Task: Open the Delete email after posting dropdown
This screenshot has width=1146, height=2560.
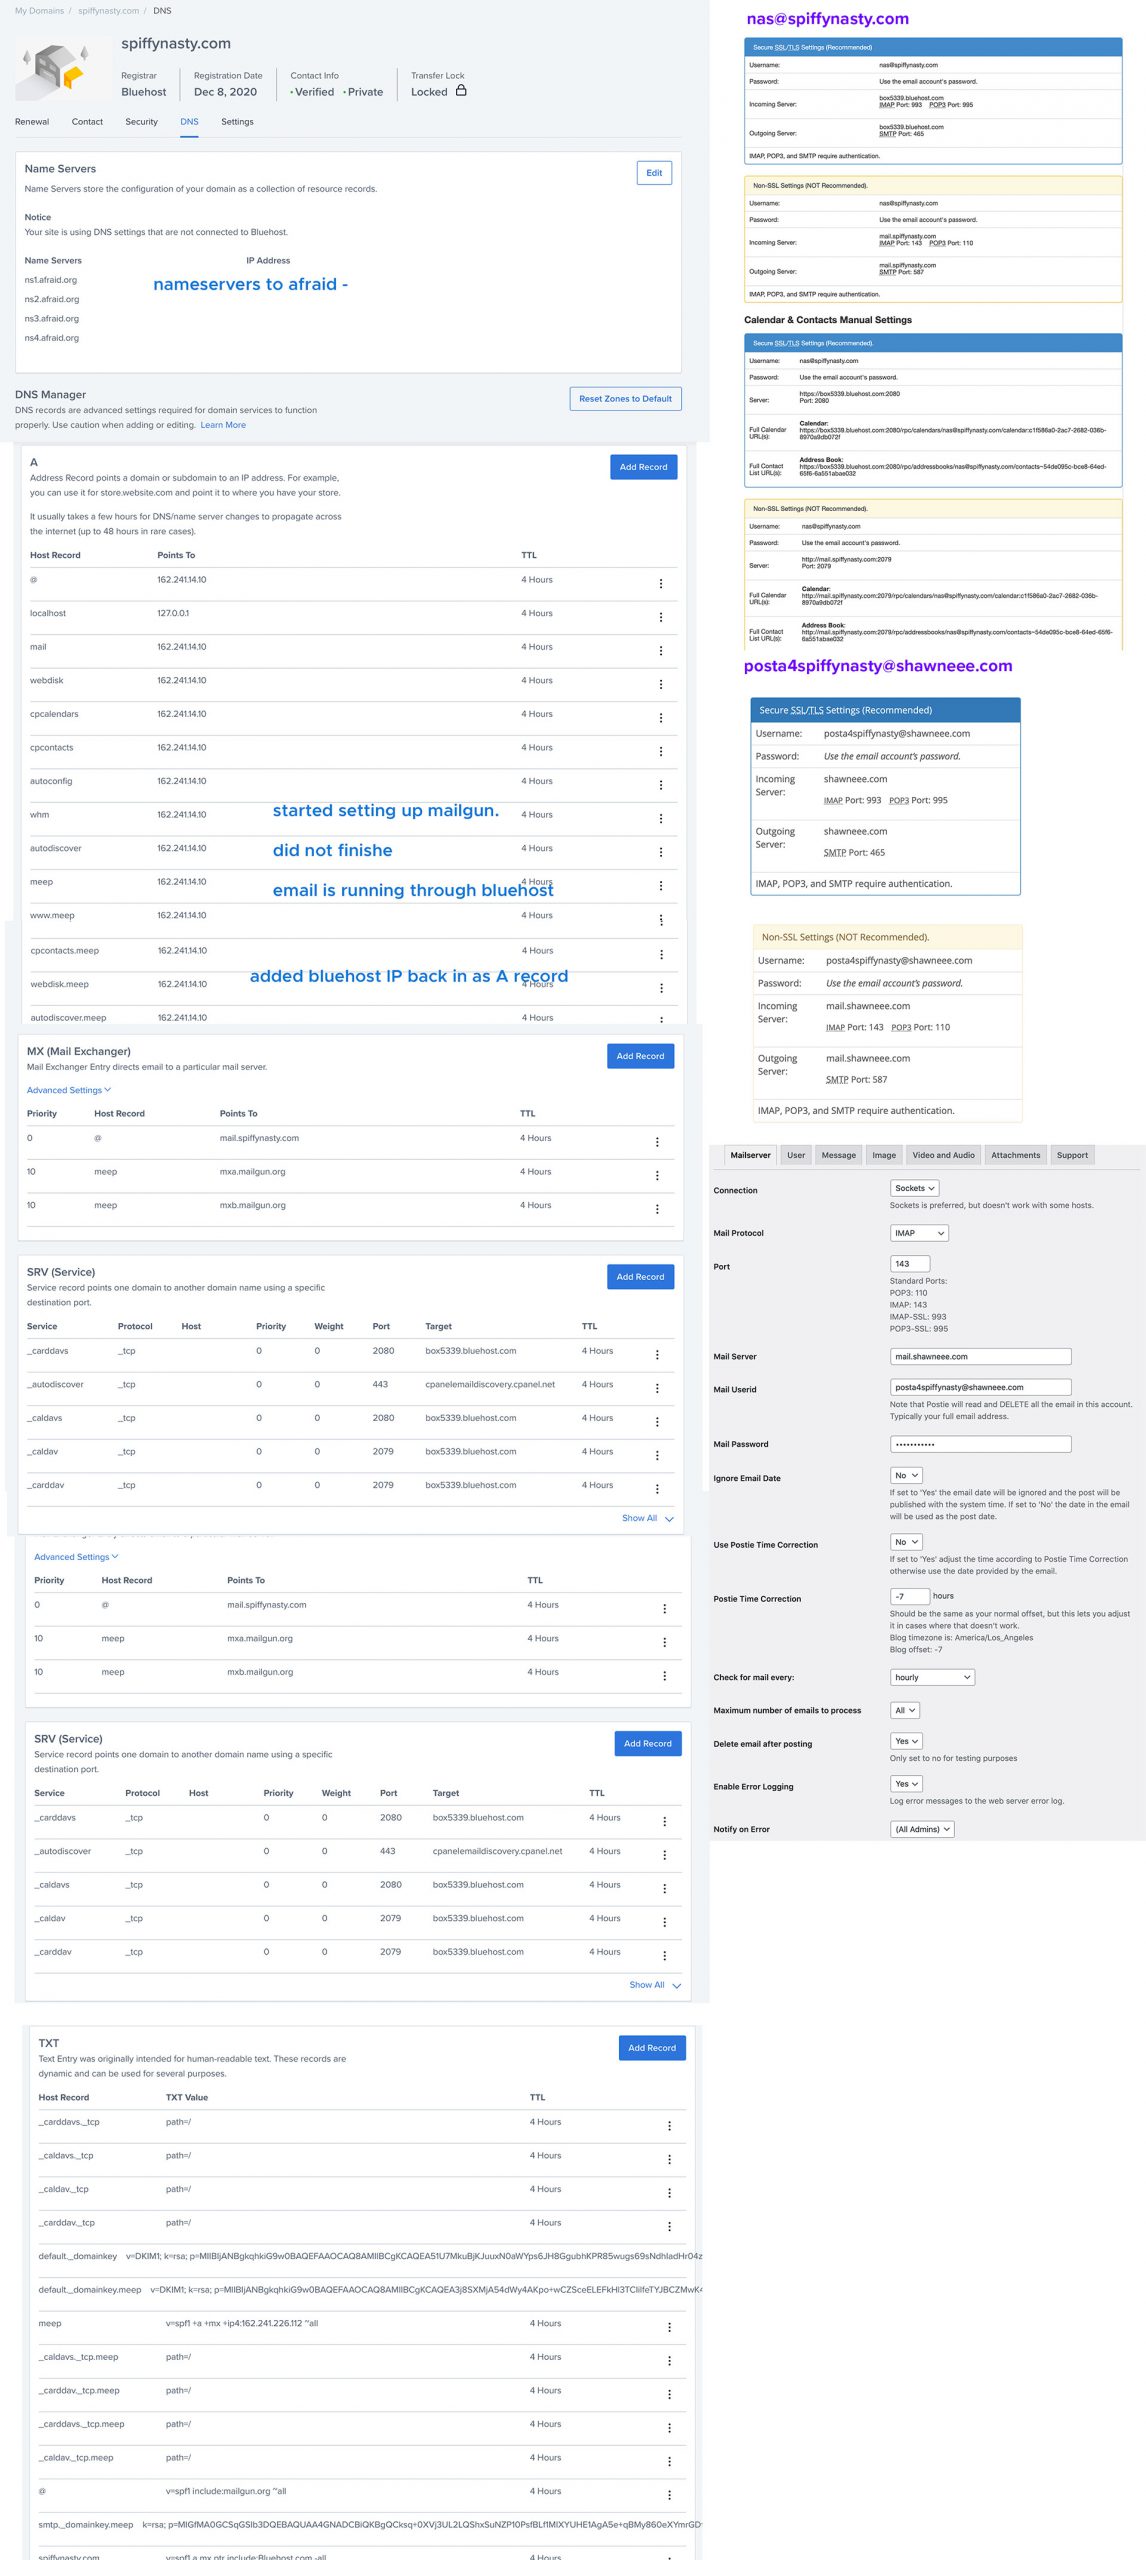Action: [x=906, y=1741]
